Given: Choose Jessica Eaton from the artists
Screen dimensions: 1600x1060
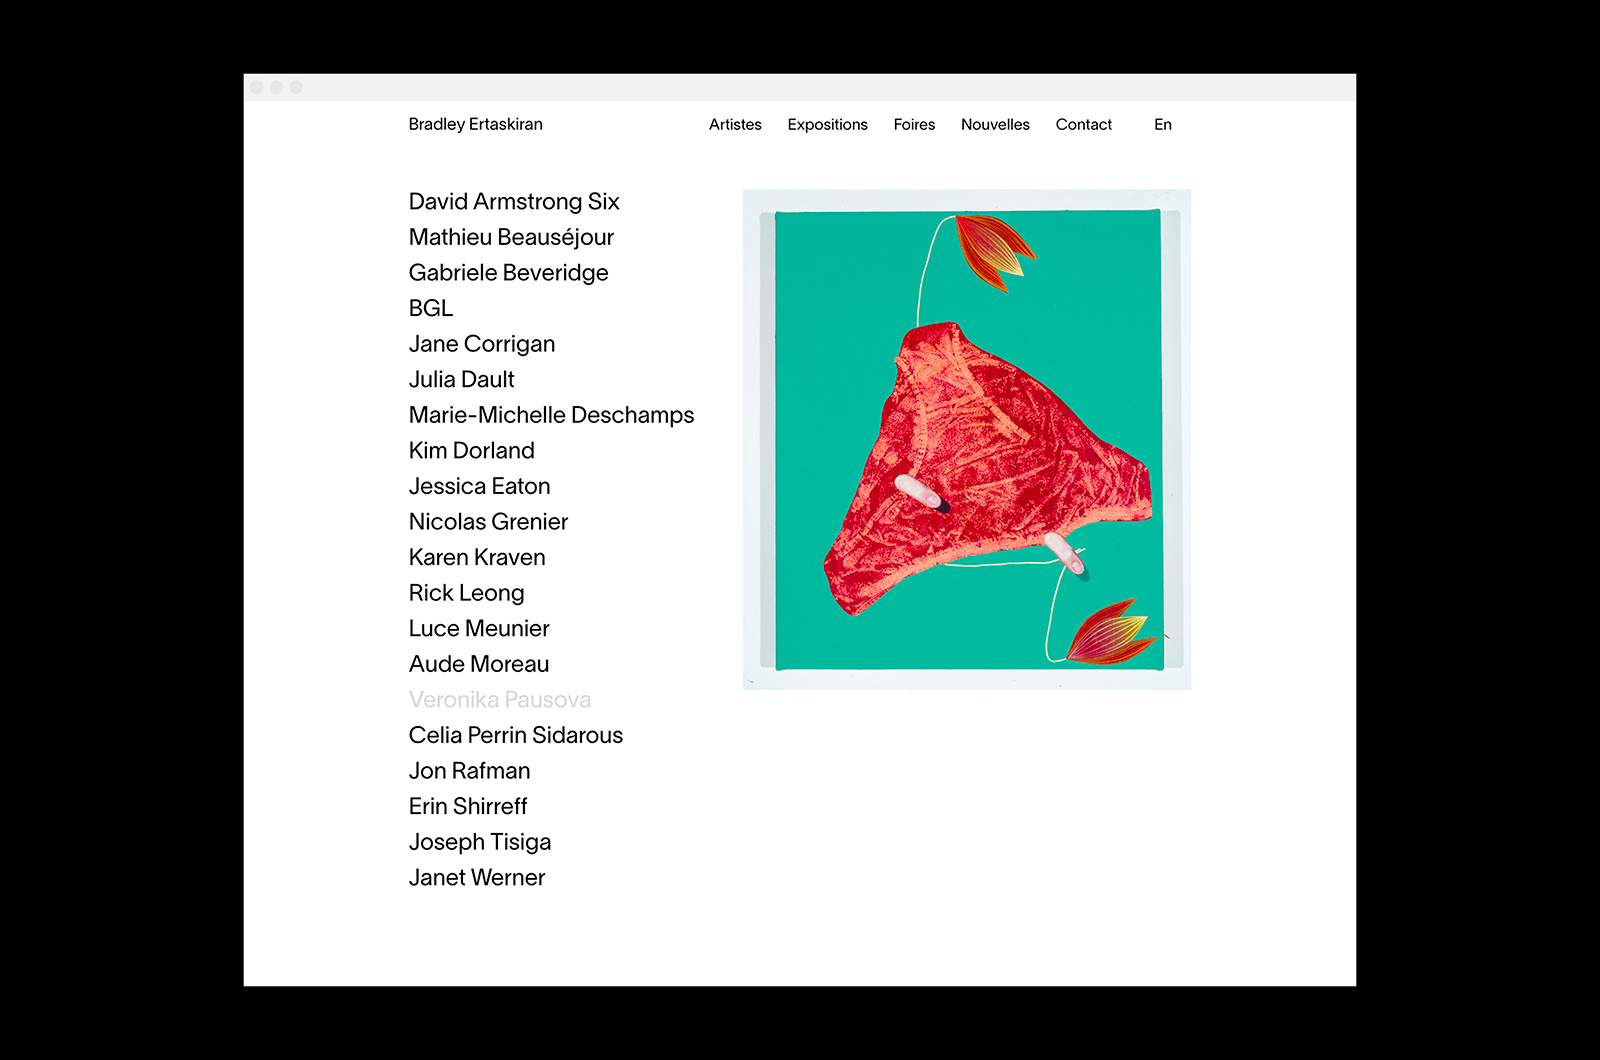Looking at the screenshot, I should tap(479, 486).
